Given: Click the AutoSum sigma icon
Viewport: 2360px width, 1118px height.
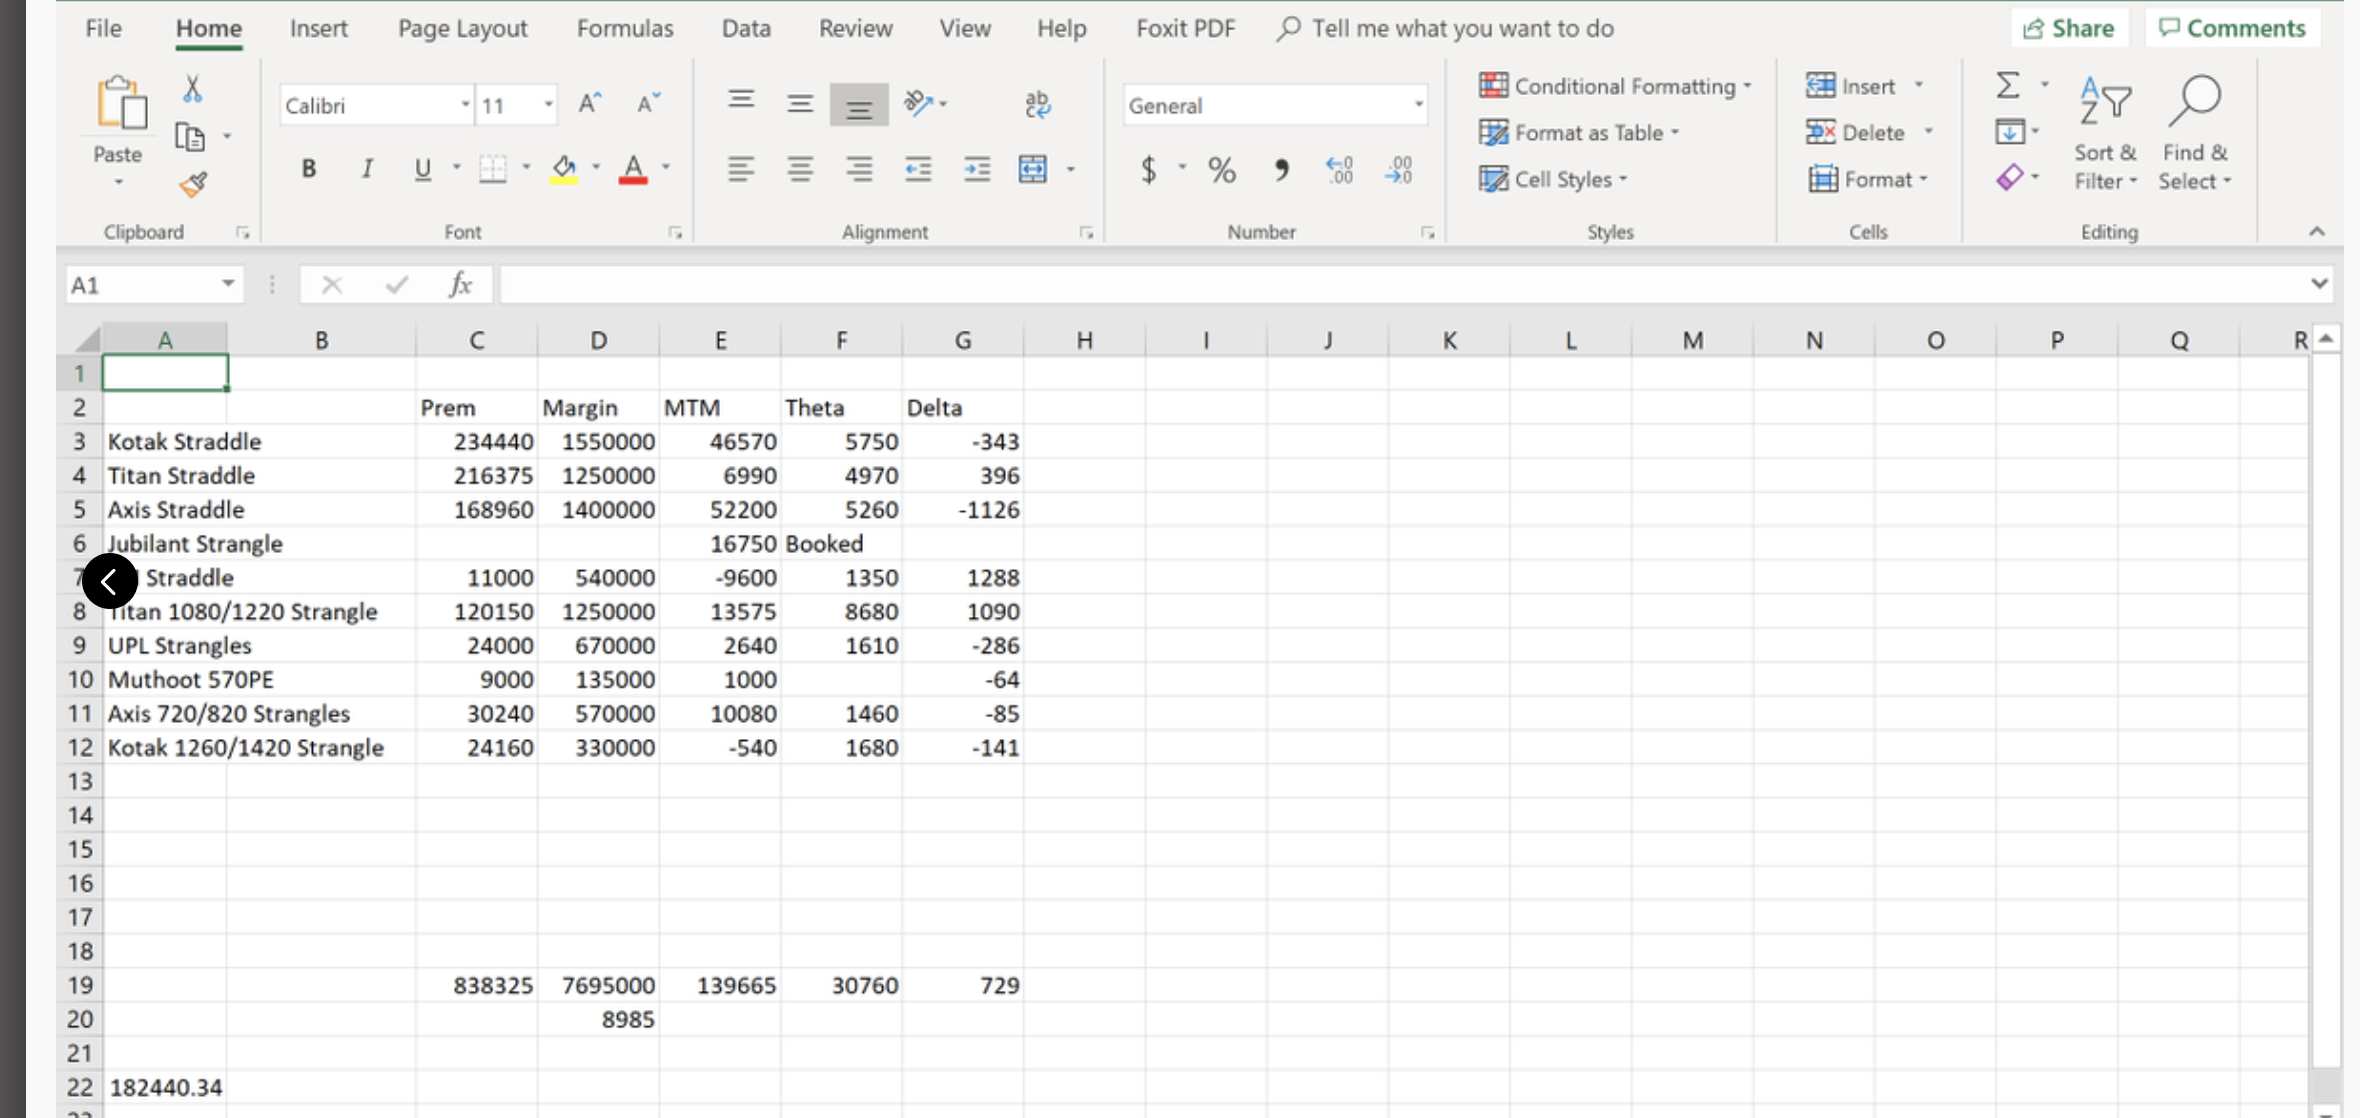Looking at the screenshot, I should click(2007, 86).
